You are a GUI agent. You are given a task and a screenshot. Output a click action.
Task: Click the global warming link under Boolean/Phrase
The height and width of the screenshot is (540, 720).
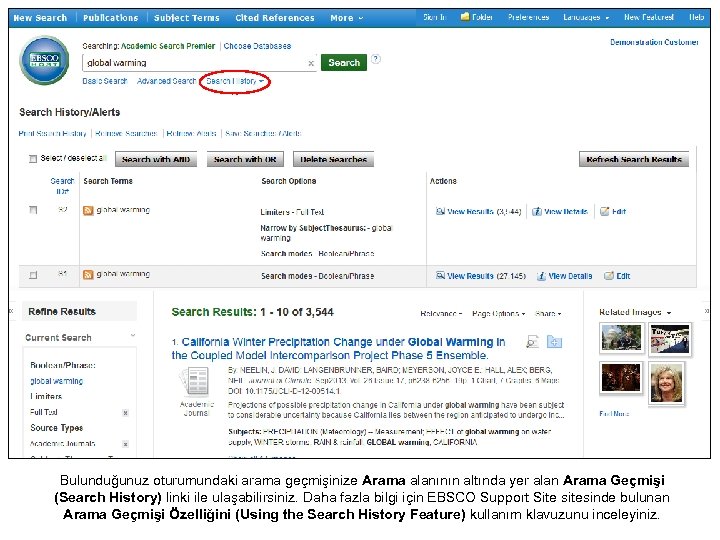click(56, 381)
